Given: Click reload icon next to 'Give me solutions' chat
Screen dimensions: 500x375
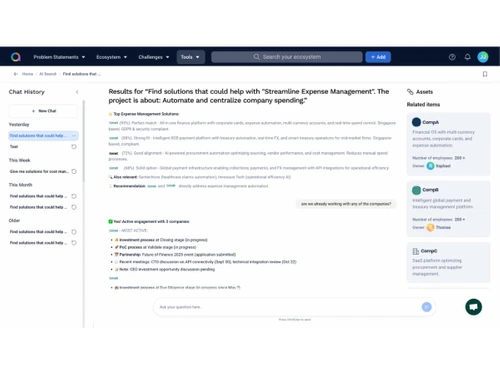Looking at the screenshot, I should click(74, 171).
